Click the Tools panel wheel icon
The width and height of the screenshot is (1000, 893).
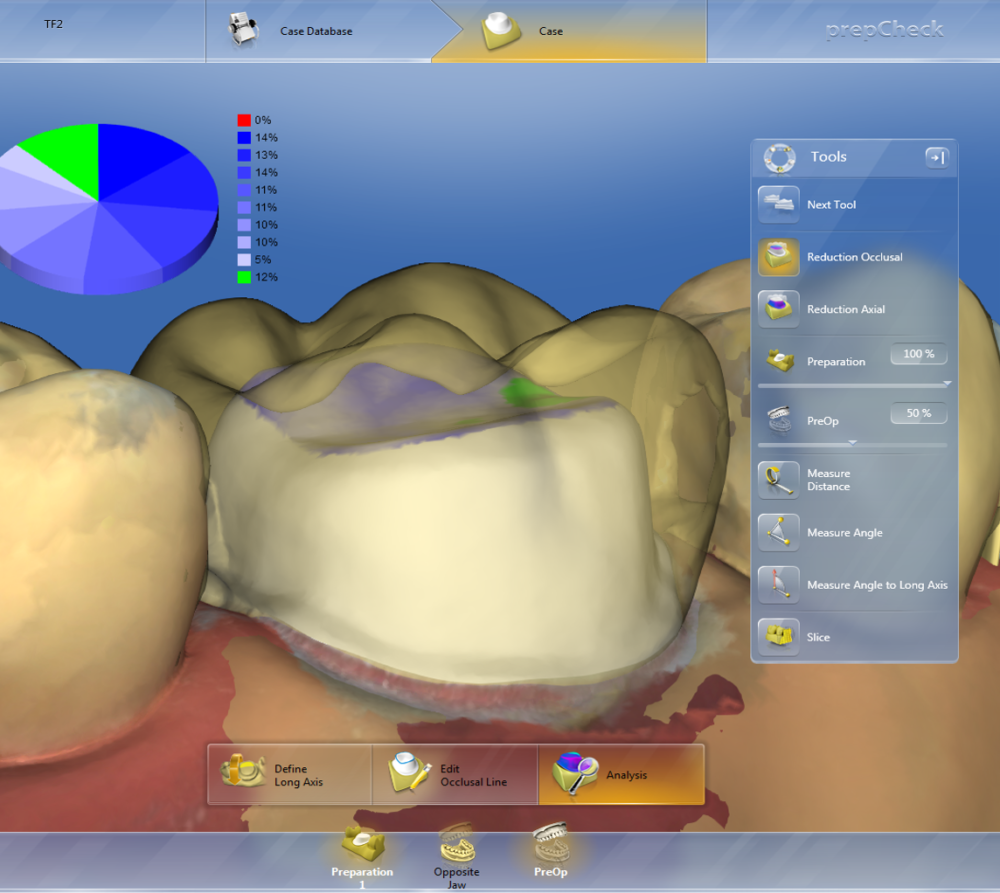[x=779, y=158]
